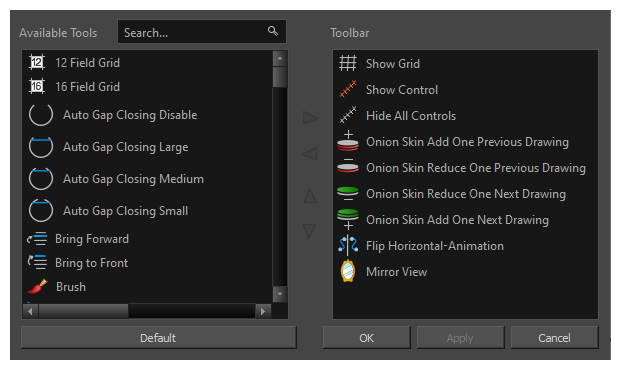Select "16 Field Grid" text row
The image size is (621, 370).
88,86
